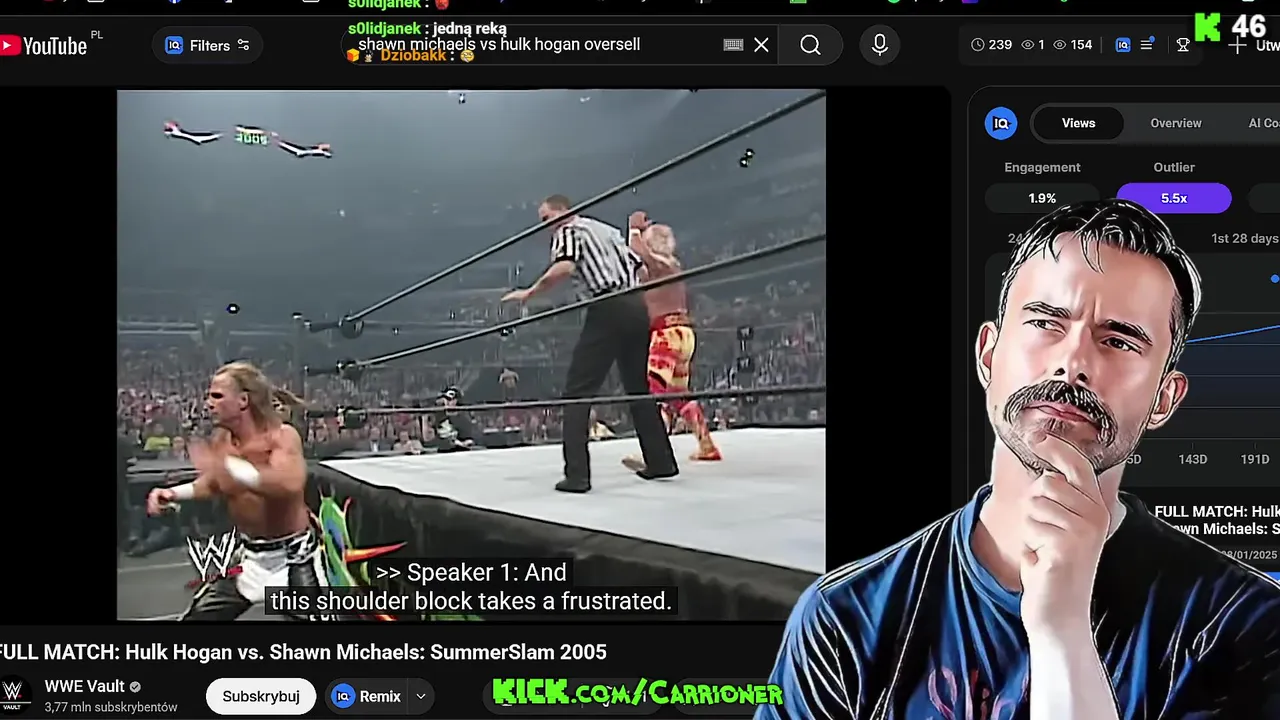Open the vidIQ list menu with notification dot
The width and height of the screenshot is (1280, 720).
(1148, 44)
